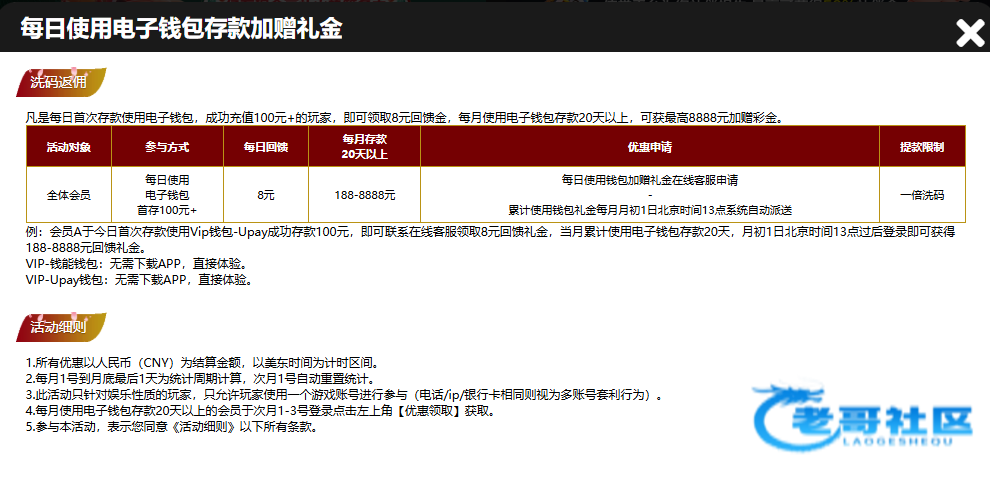990x479 pixels.
Task: Click the 每日回馈 column header
Action: (x=266, y=146)
